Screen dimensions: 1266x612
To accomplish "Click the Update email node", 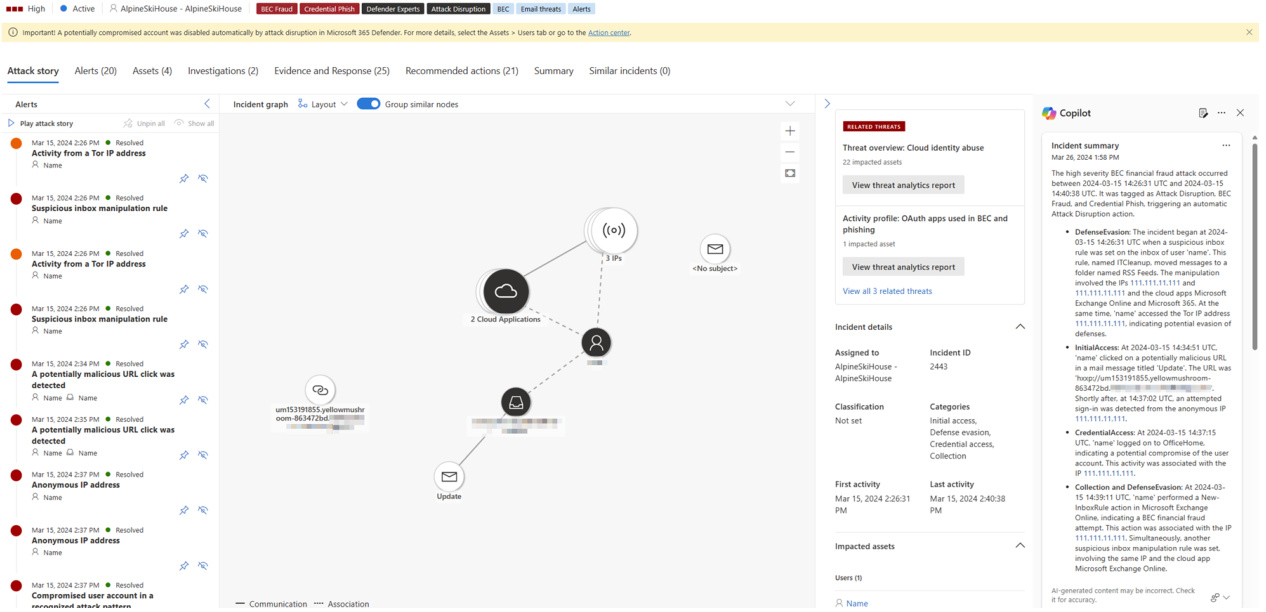I will (449, 477).
